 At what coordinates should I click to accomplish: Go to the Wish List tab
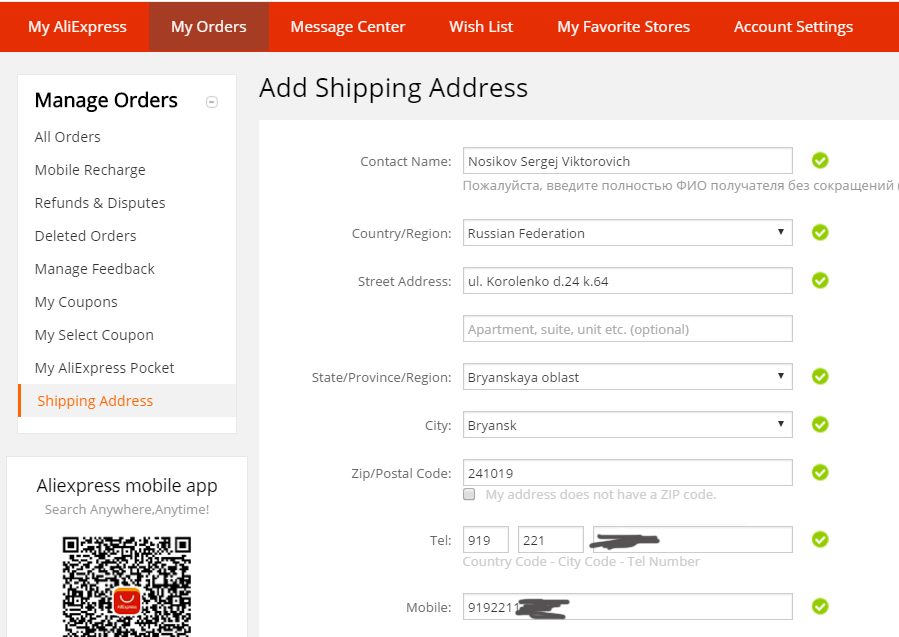(481, 26)
